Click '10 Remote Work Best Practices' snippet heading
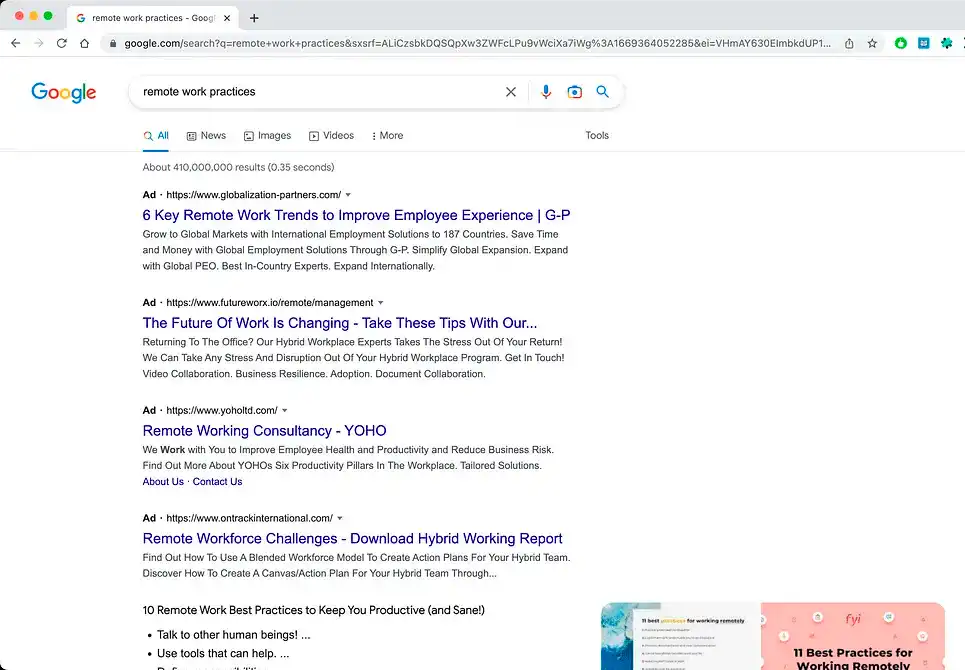The width and height of the screenshot is (965, 670). (313, 610)
